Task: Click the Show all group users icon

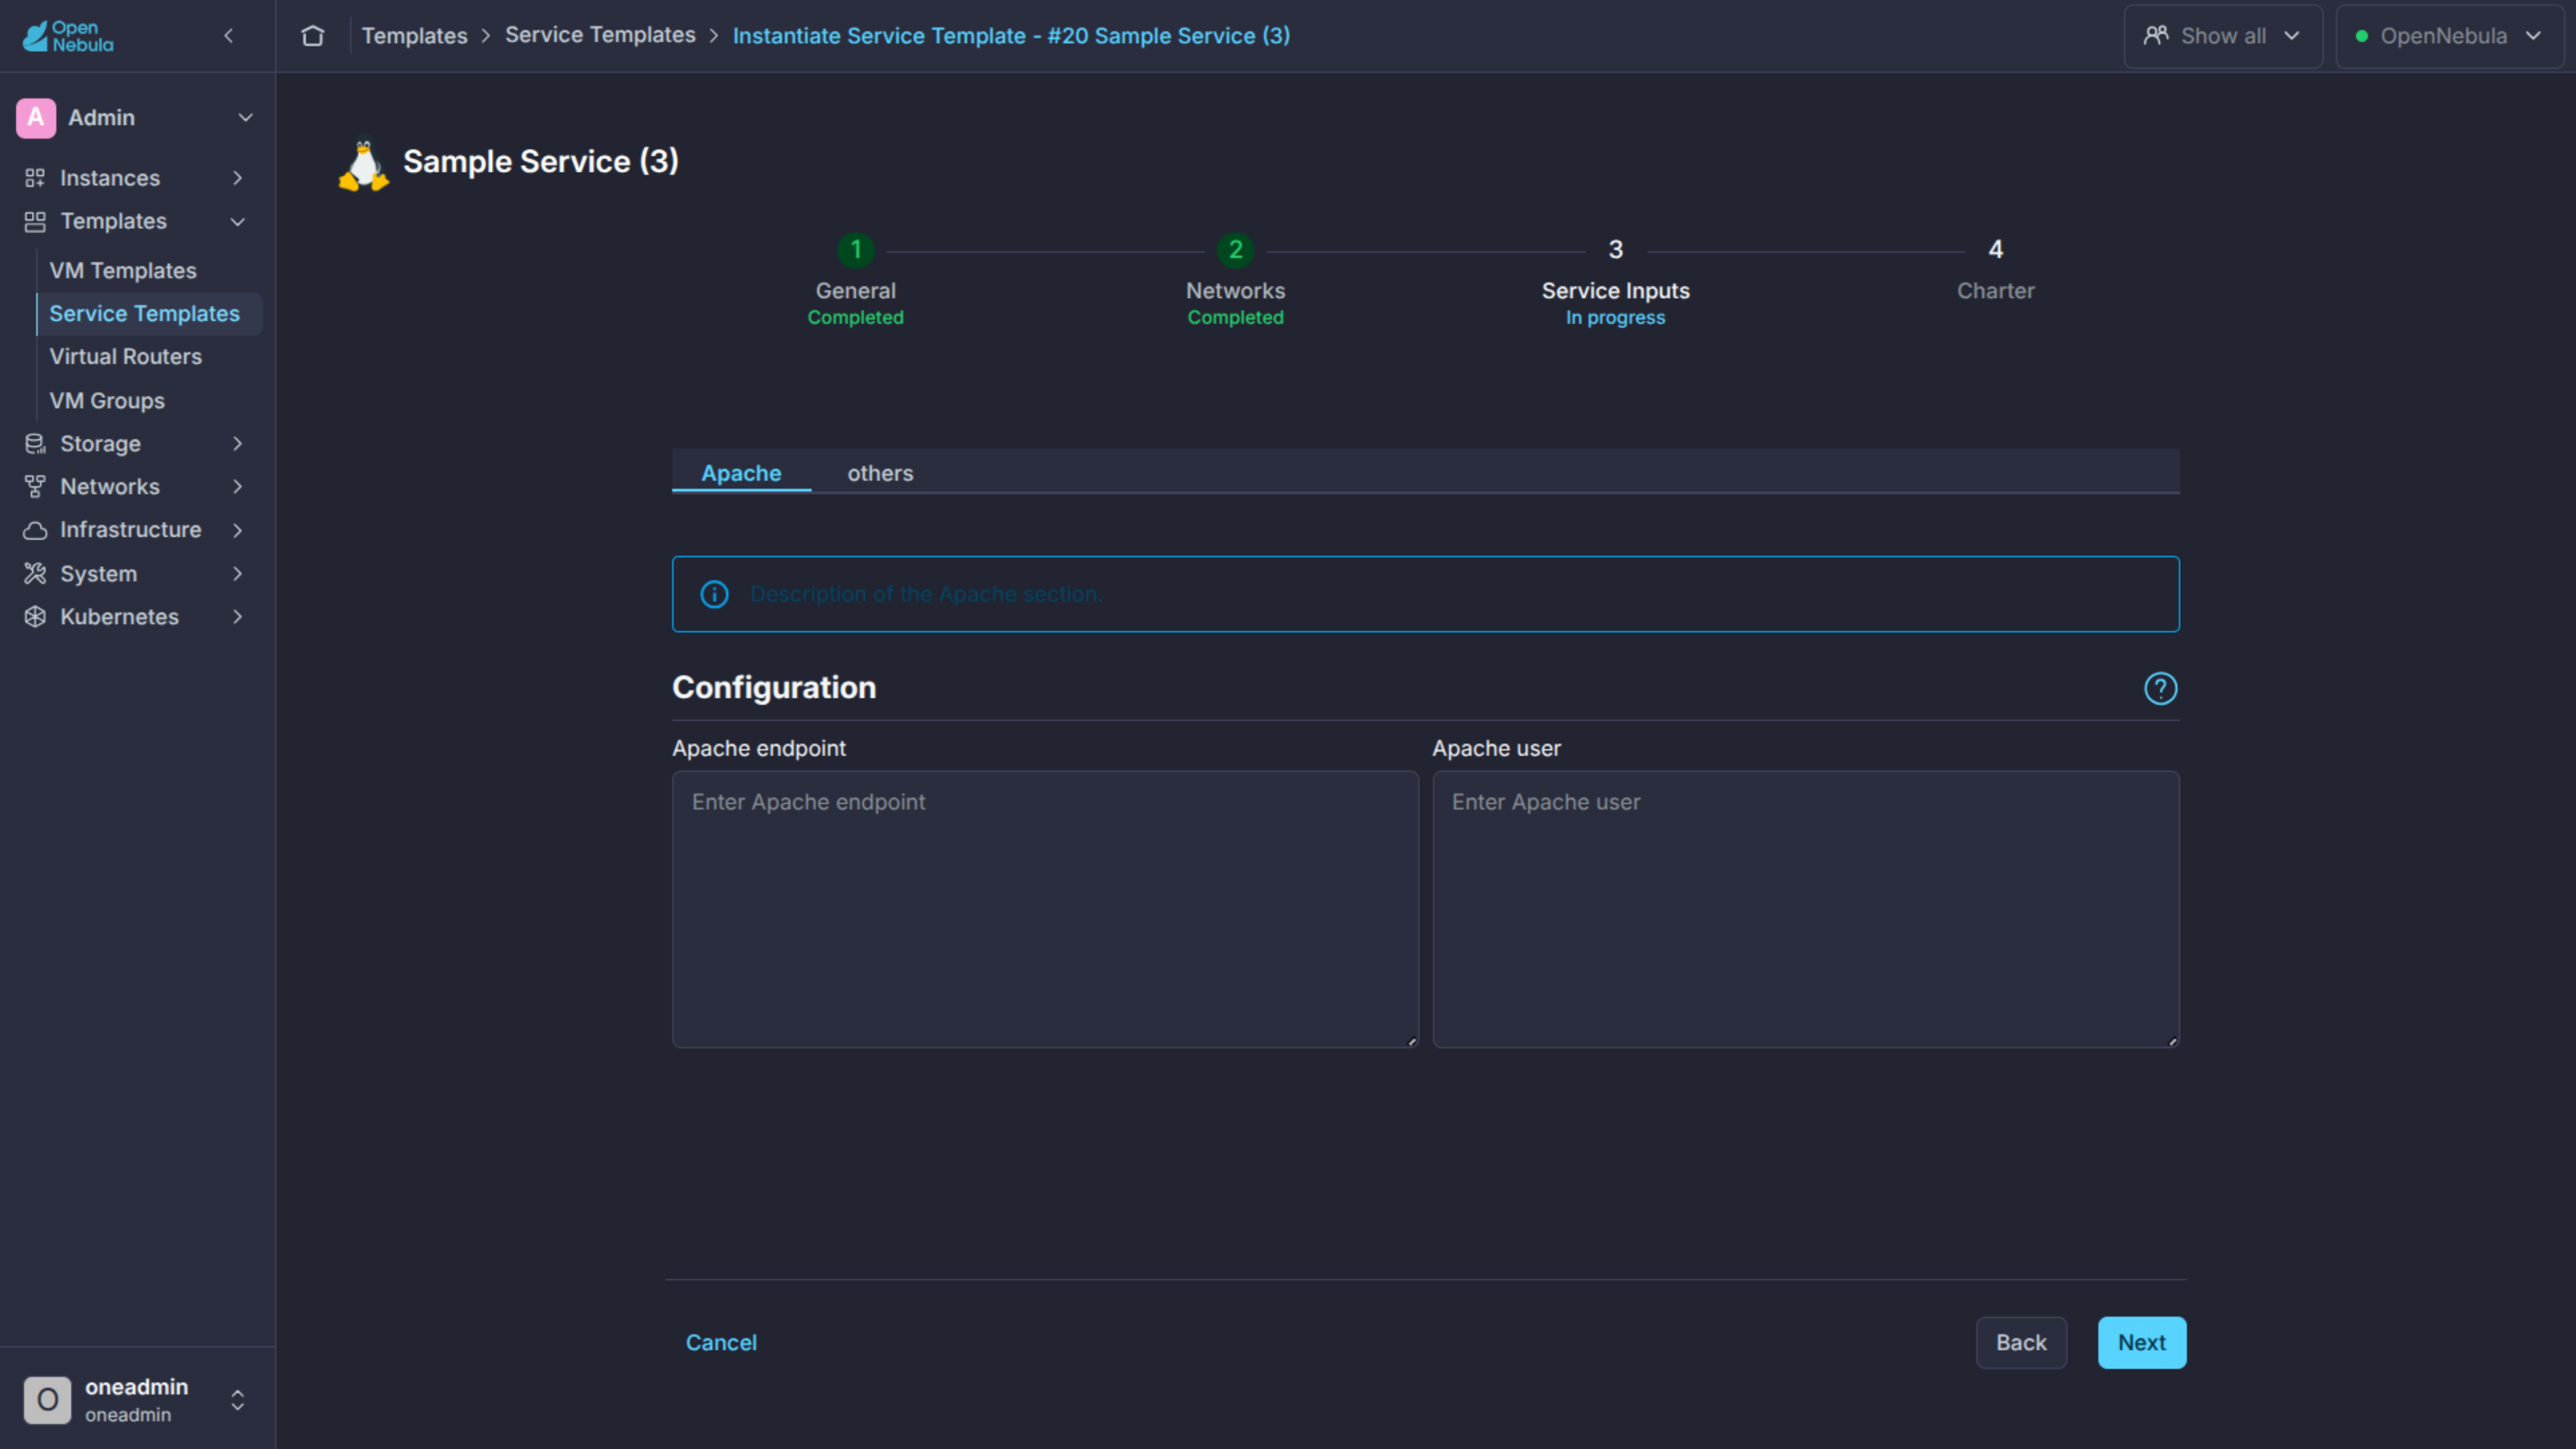Action: (x=2155, y=36)
